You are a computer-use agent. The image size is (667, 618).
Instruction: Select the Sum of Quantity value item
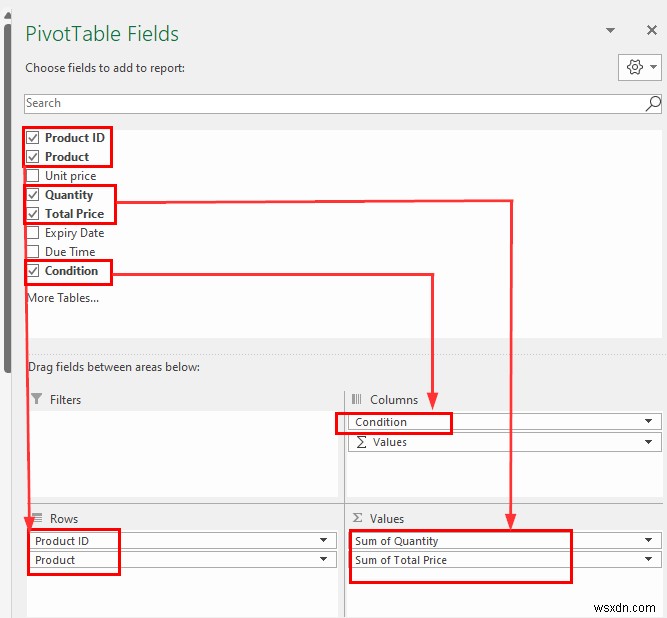[x=505, y=541]
